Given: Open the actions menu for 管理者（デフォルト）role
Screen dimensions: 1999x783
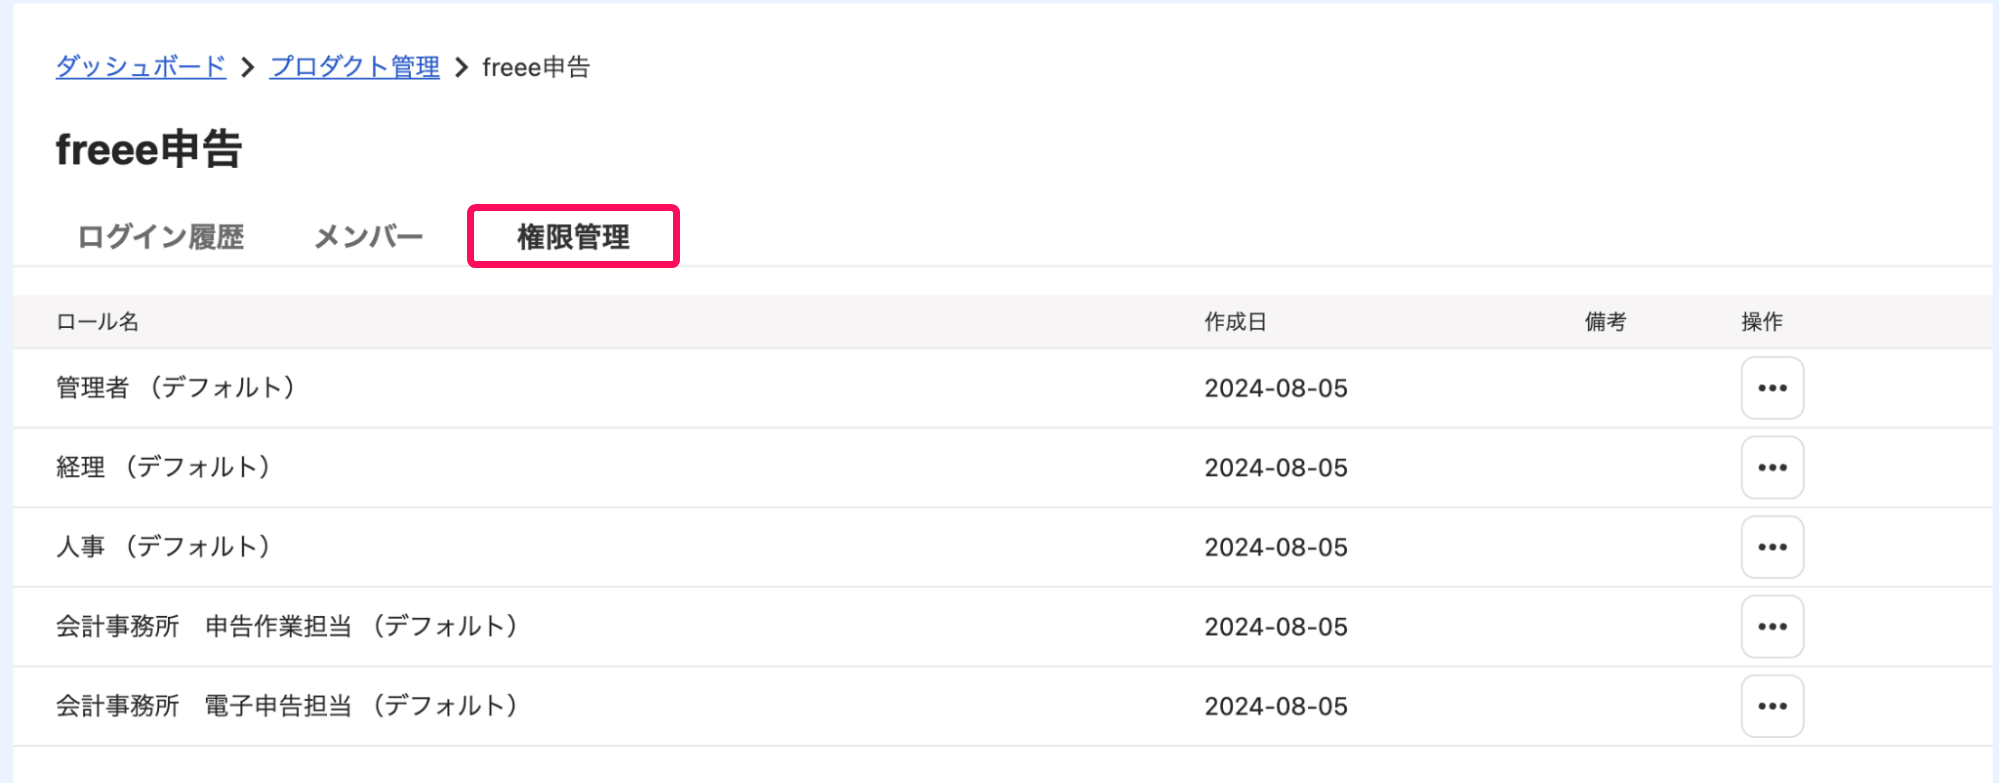Looking at the screenshot, I should point(1772,388).
